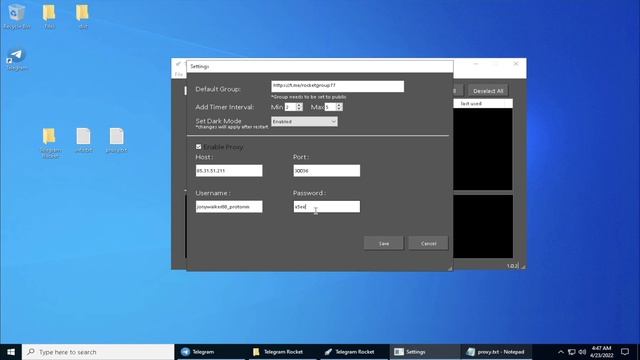The height and width of the screenshot is (360, 640).
Task: Click Deselect All in the Telegram Rocket window
Action: pos(488,91)
